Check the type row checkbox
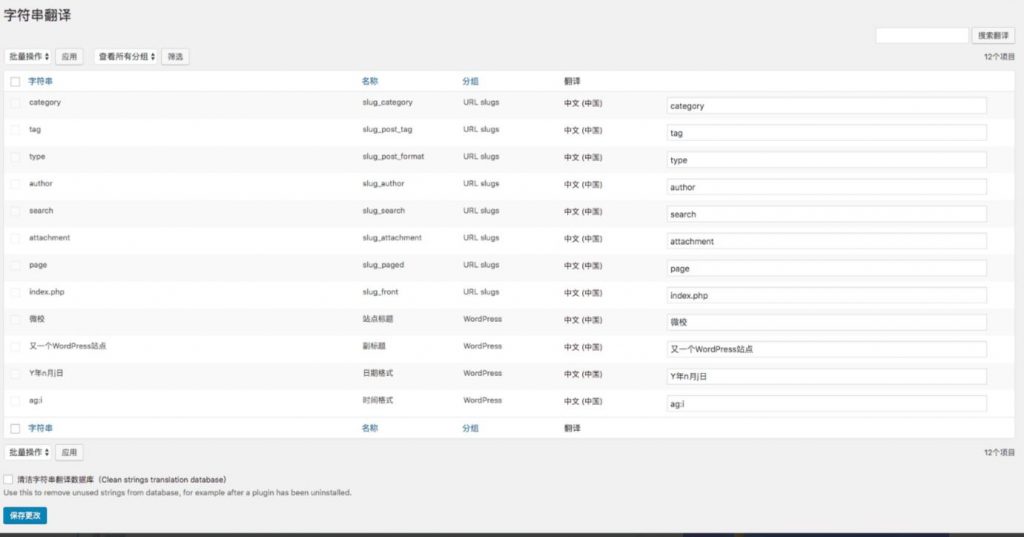This screenshot has height=537, width=1024. (15, 157)
